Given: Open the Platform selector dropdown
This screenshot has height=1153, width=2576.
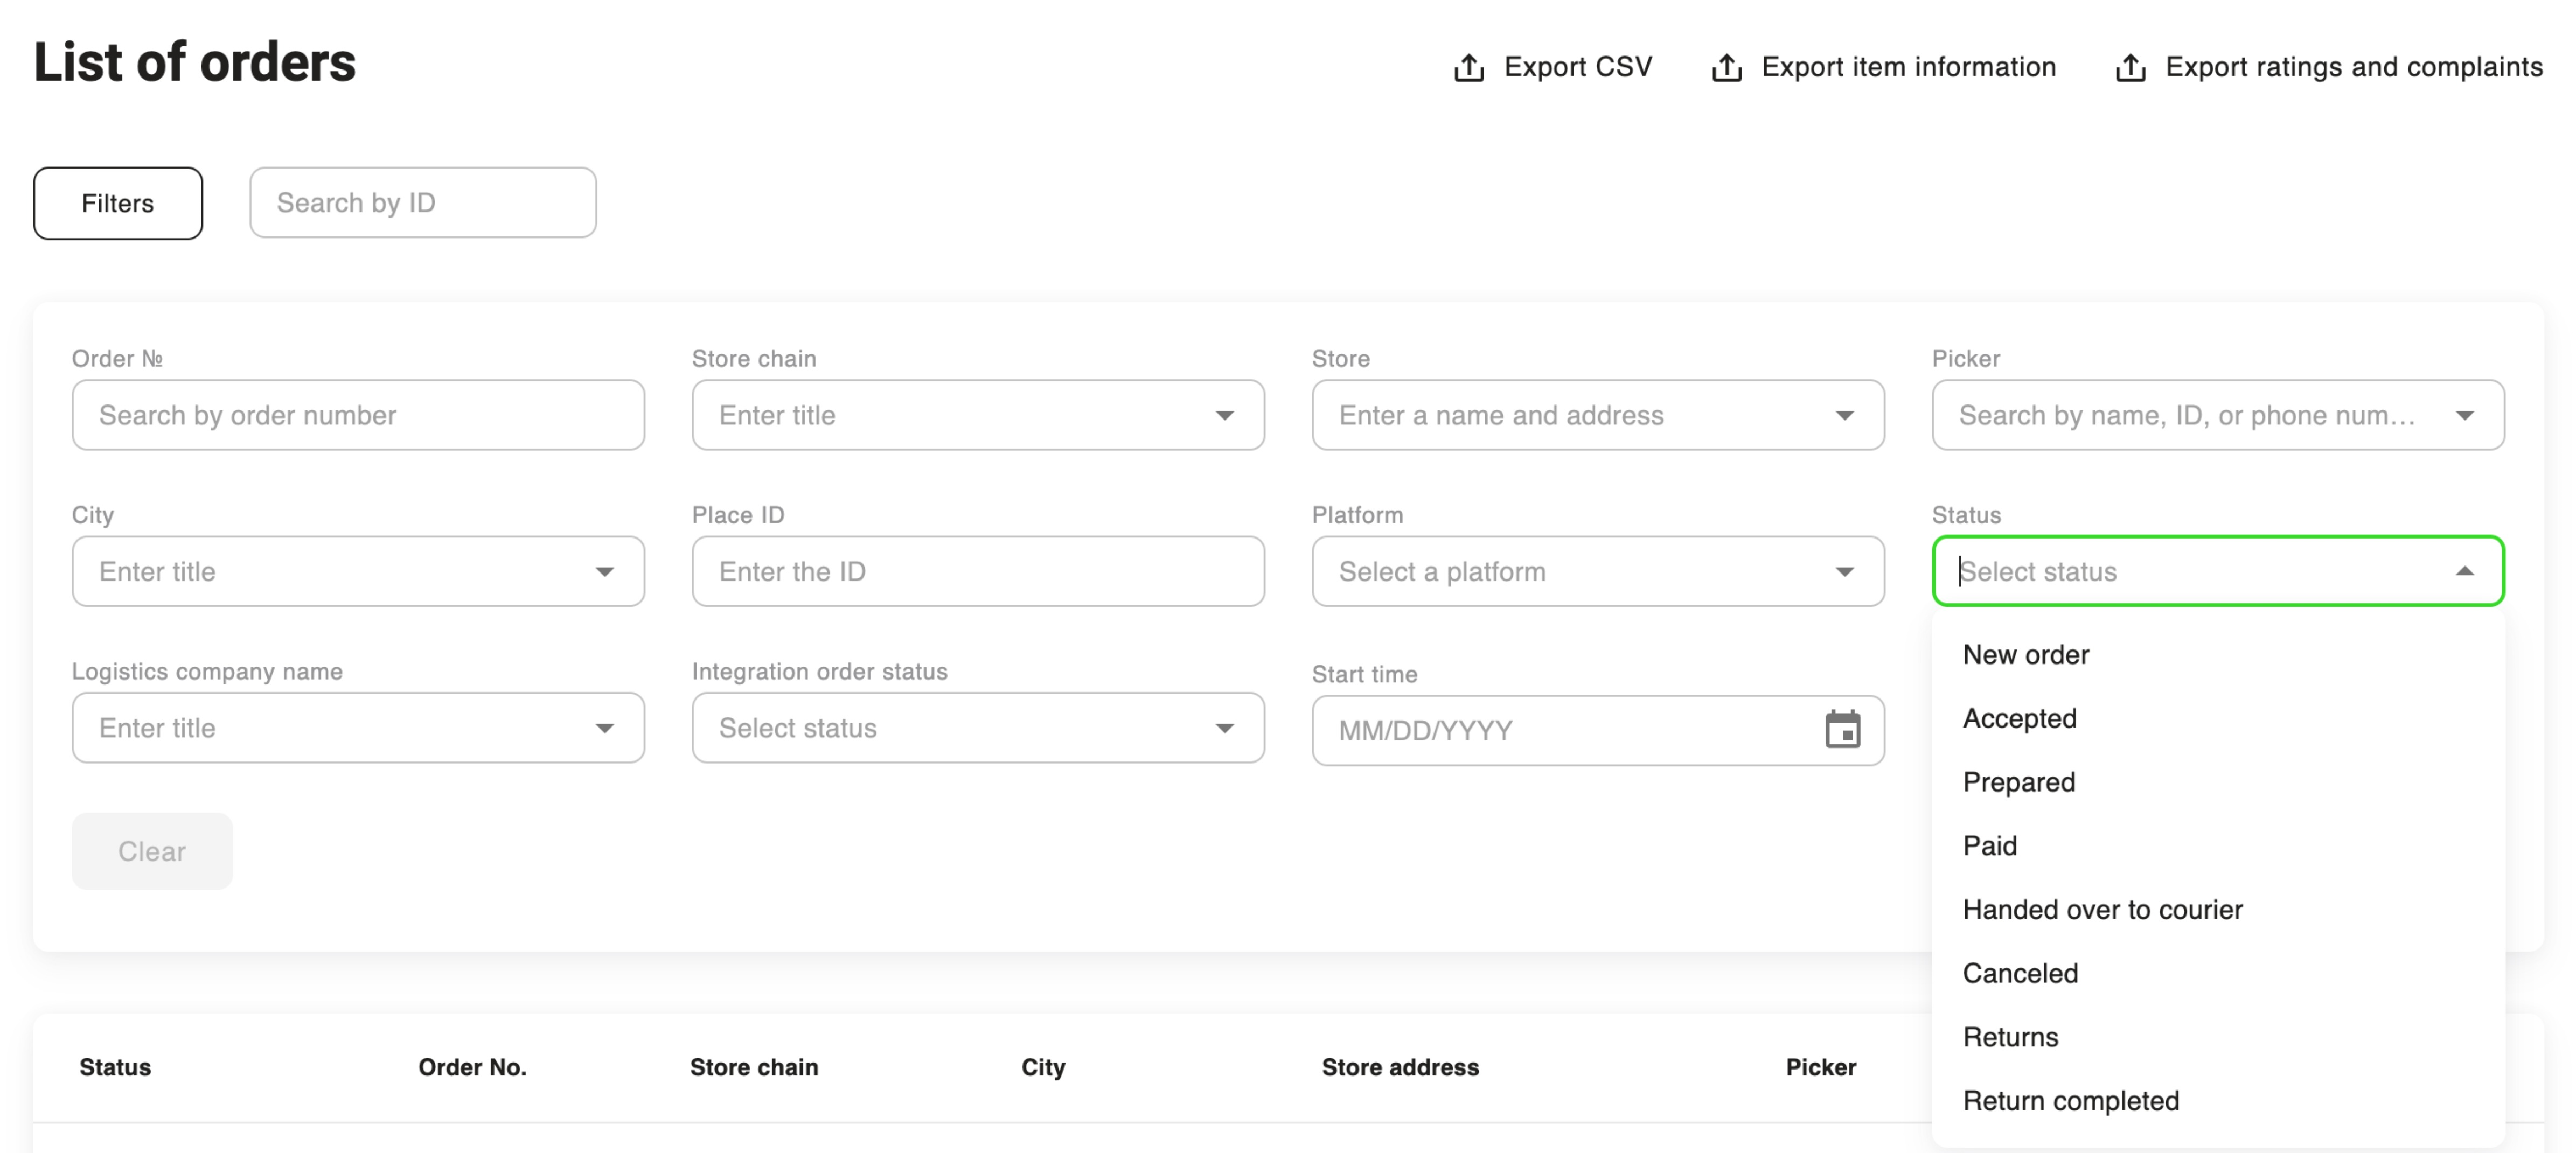Looking at the screenshot, I should coord(1844,572).
